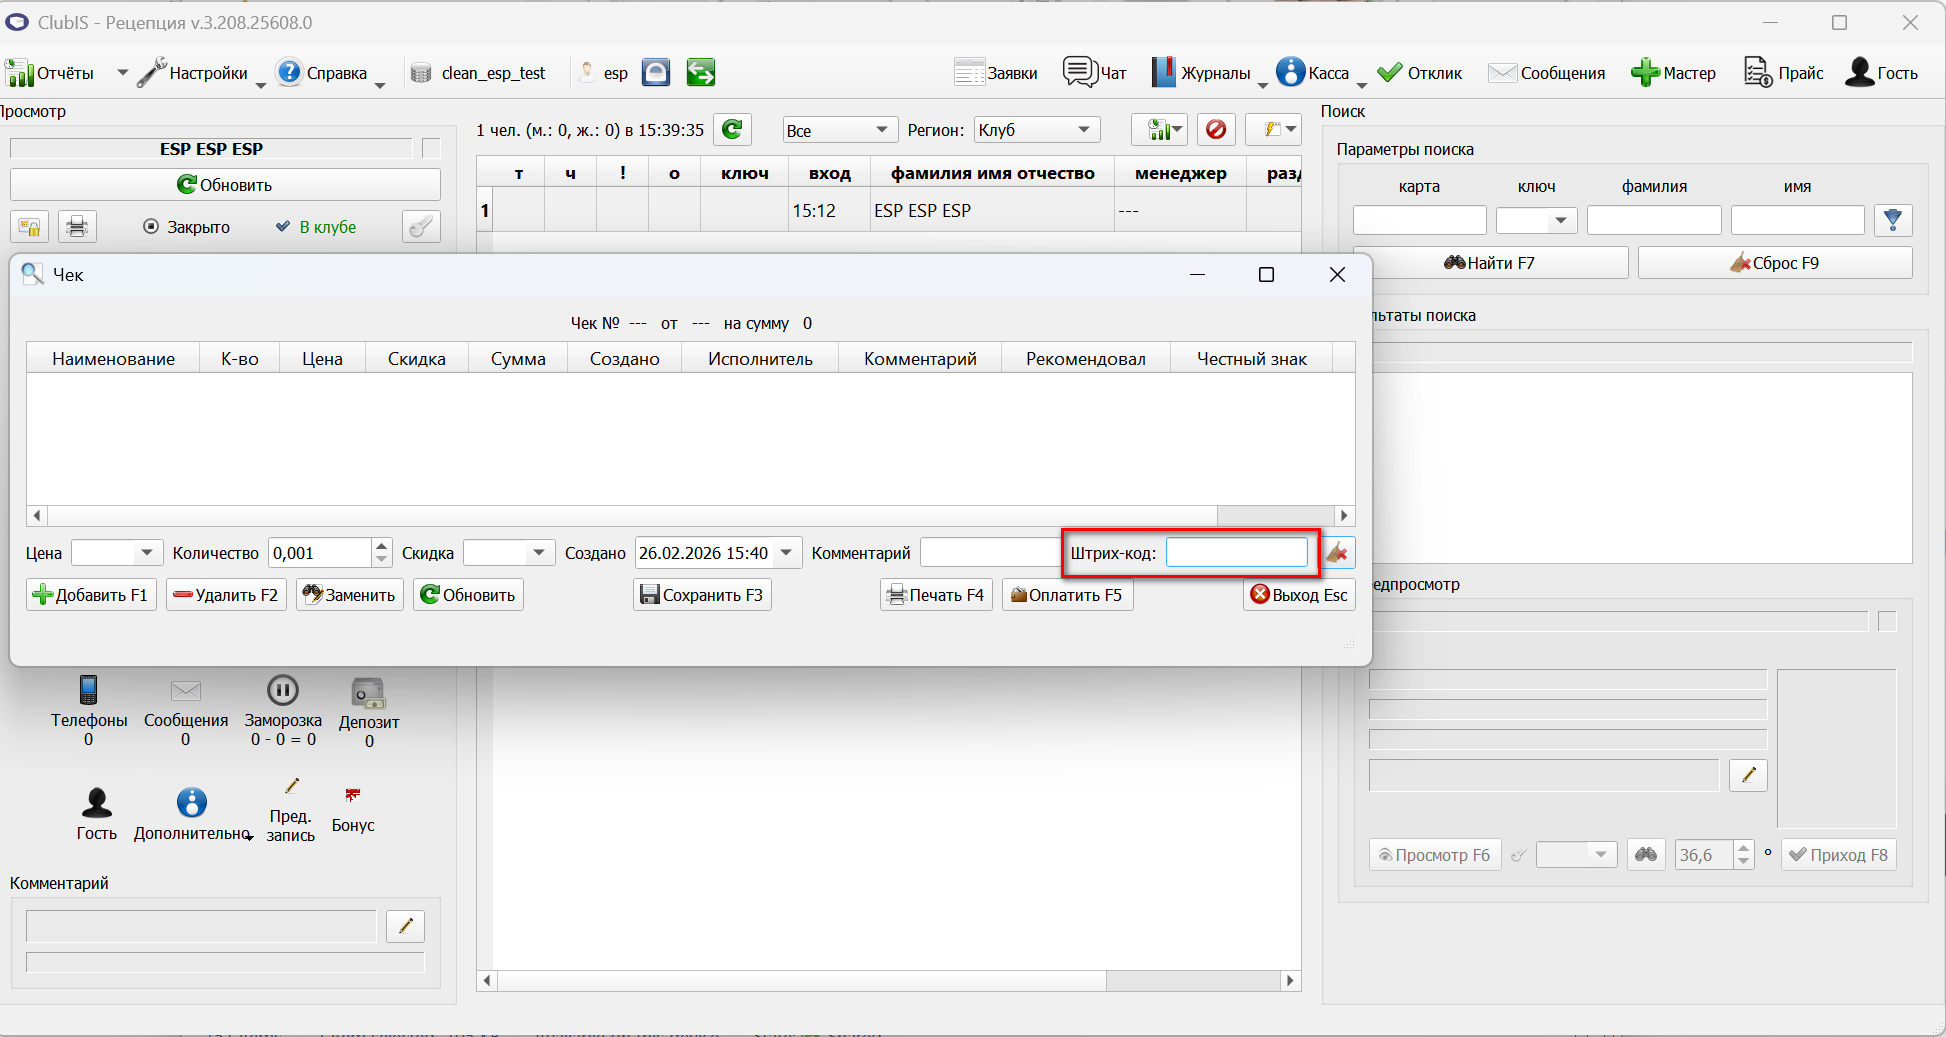The height and width of the screenshot is (1037, 1946).
Task: Click the Найти F7 search button
Action: pos(1490,263)
